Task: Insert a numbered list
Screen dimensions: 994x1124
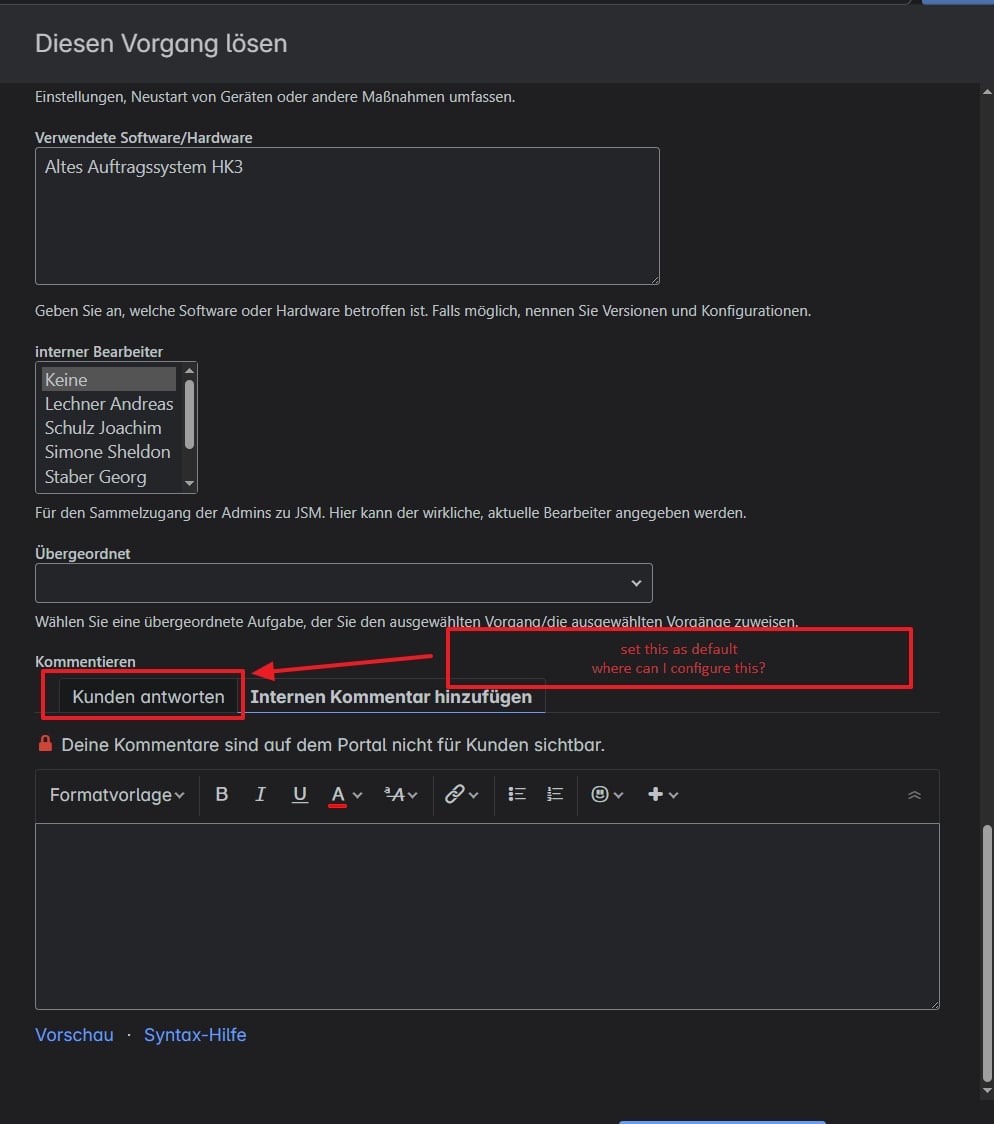Action: (x=555, y=794)
